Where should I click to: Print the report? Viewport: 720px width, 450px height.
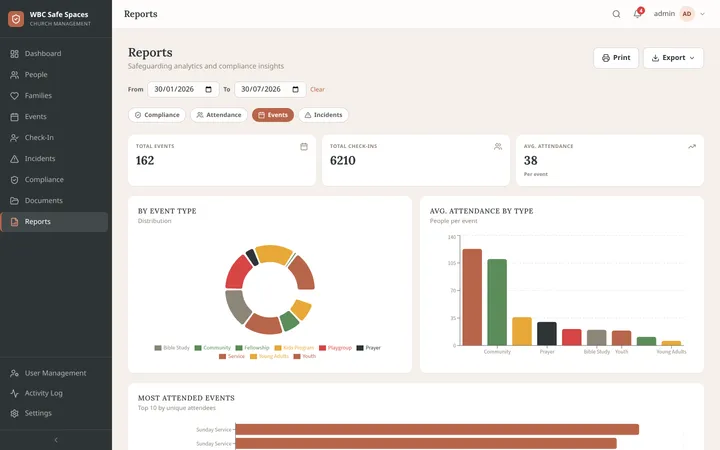616,58
